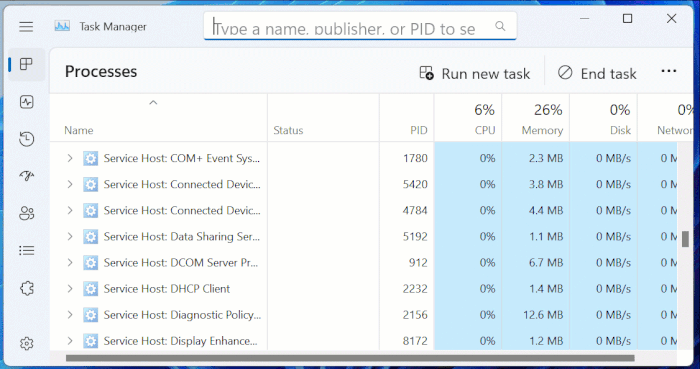Click the horizontal scrollbar thumb
The image size is (700, 369).
tap(350, 358)
